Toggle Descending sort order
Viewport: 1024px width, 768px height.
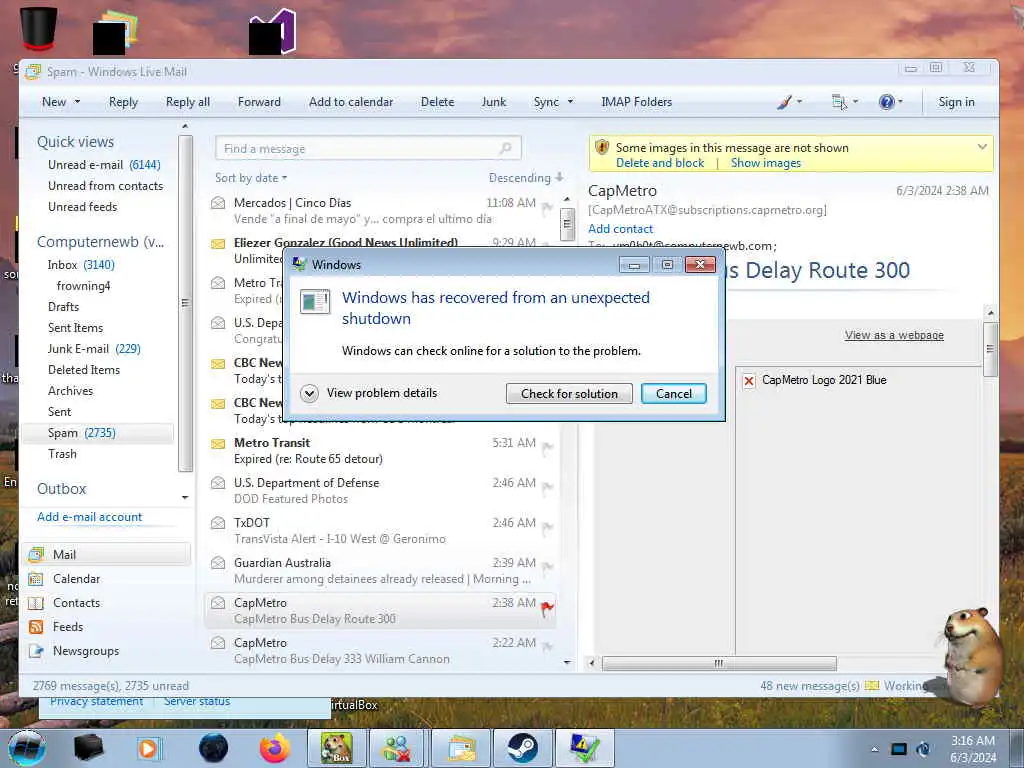coord(526,178)
